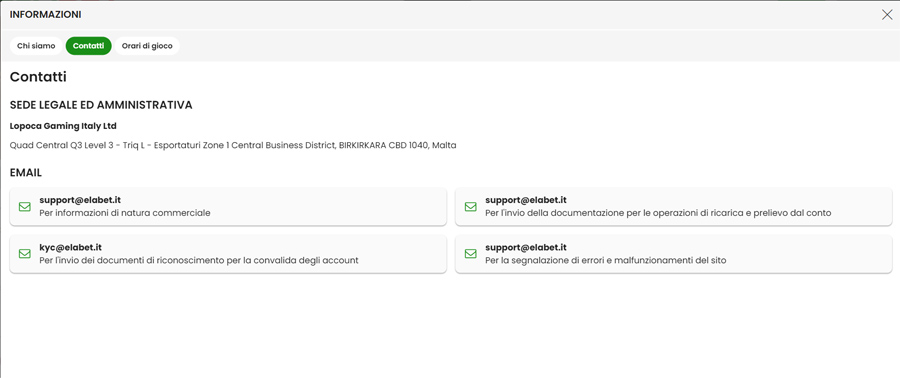Click envelope icon next to kyc@elabet.it
Image resolution: width=900 pixels, height=378 pixels.
tap(25, 254)
